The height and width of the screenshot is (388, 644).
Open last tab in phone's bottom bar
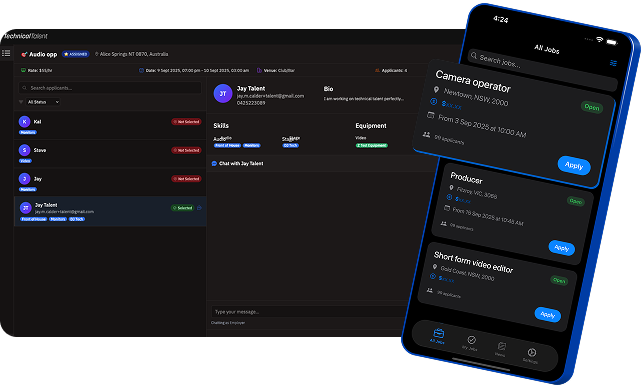point(531,355)
